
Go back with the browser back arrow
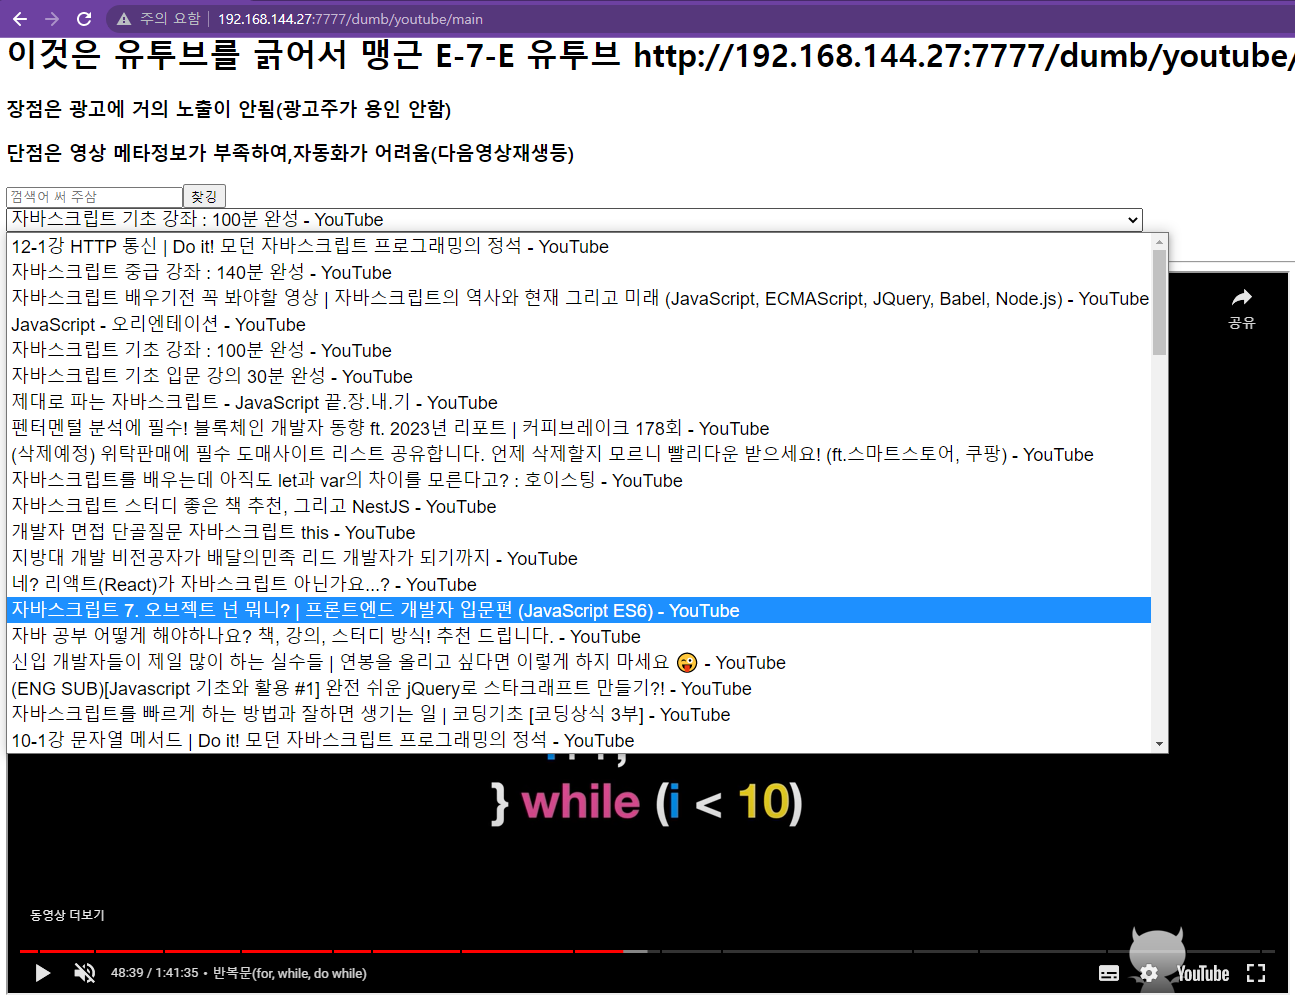coord(20,19)
